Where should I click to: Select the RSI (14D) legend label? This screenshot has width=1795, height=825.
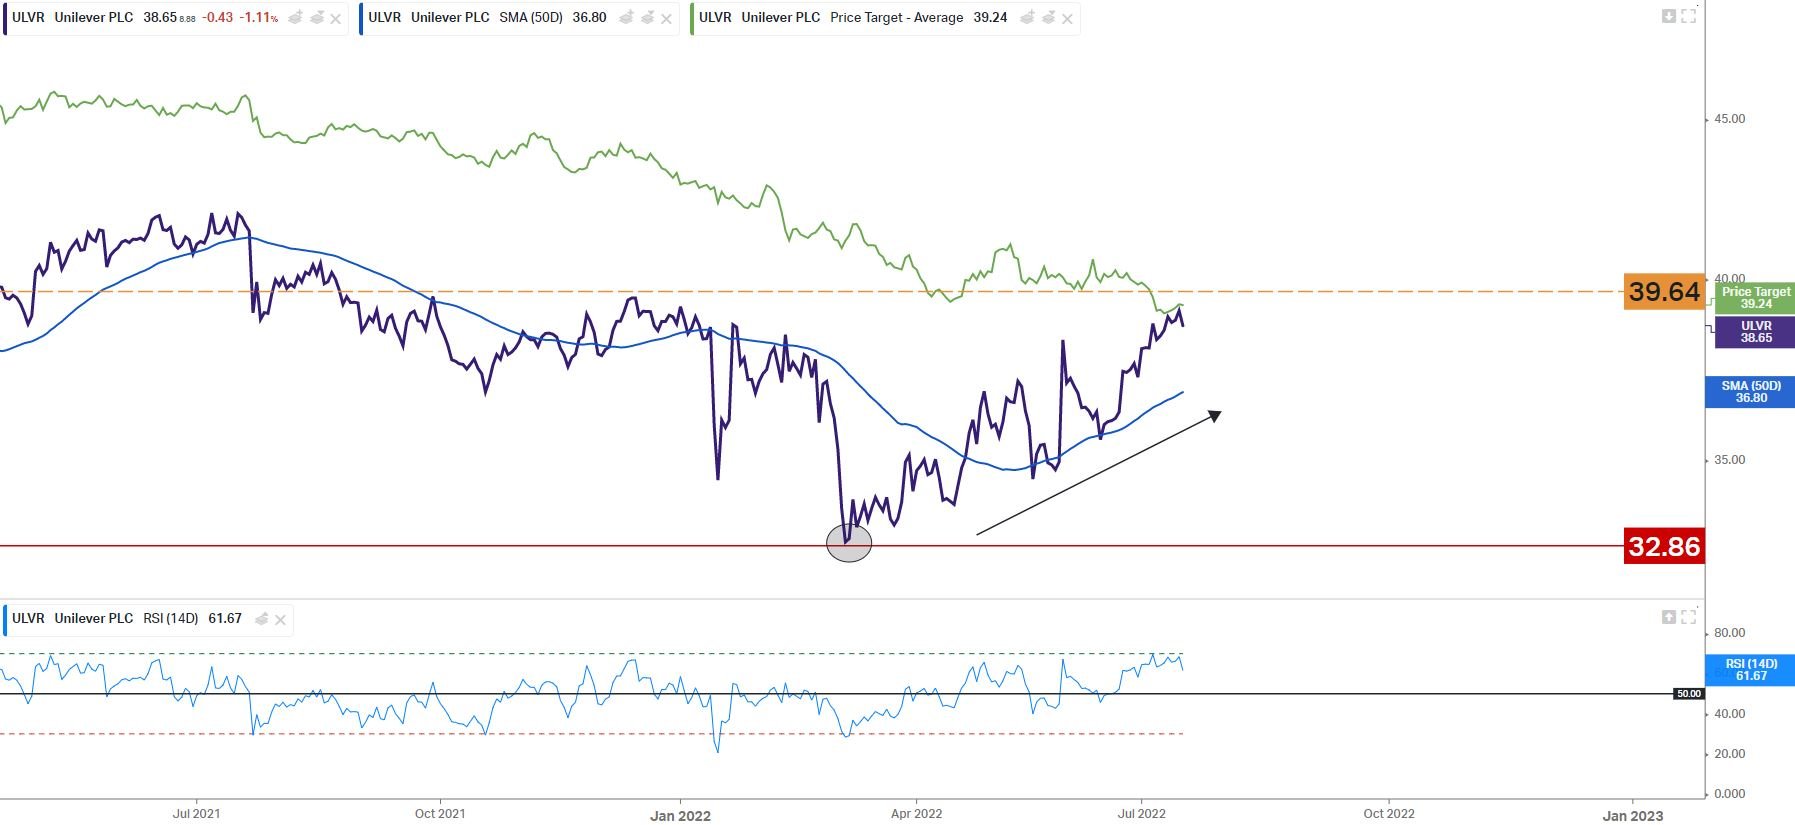click(x=171, y=619)
